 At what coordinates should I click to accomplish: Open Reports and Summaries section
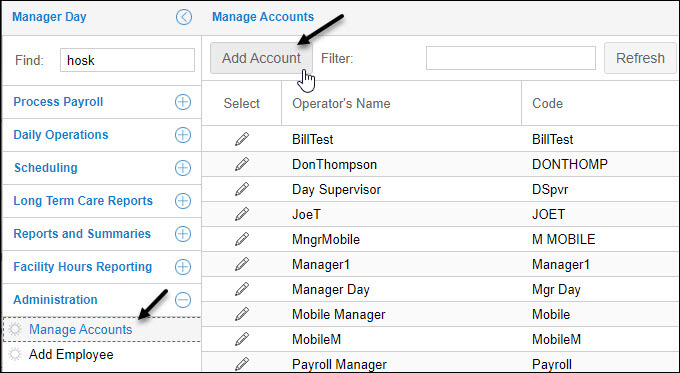pyautogui.click(x=82, y=234)
